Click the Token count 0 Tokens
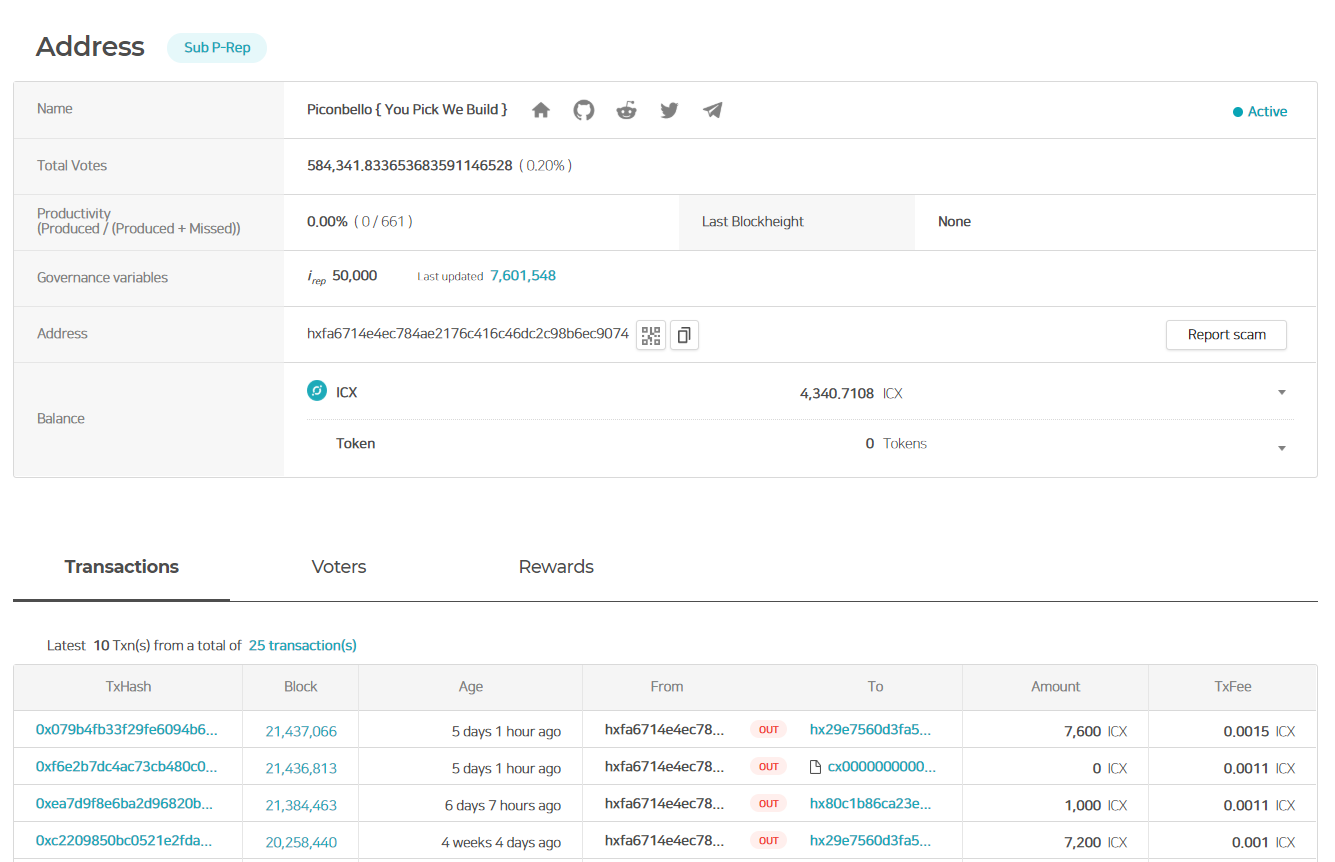This screenshot has width=1335, height=862. (x=896, y=443)
